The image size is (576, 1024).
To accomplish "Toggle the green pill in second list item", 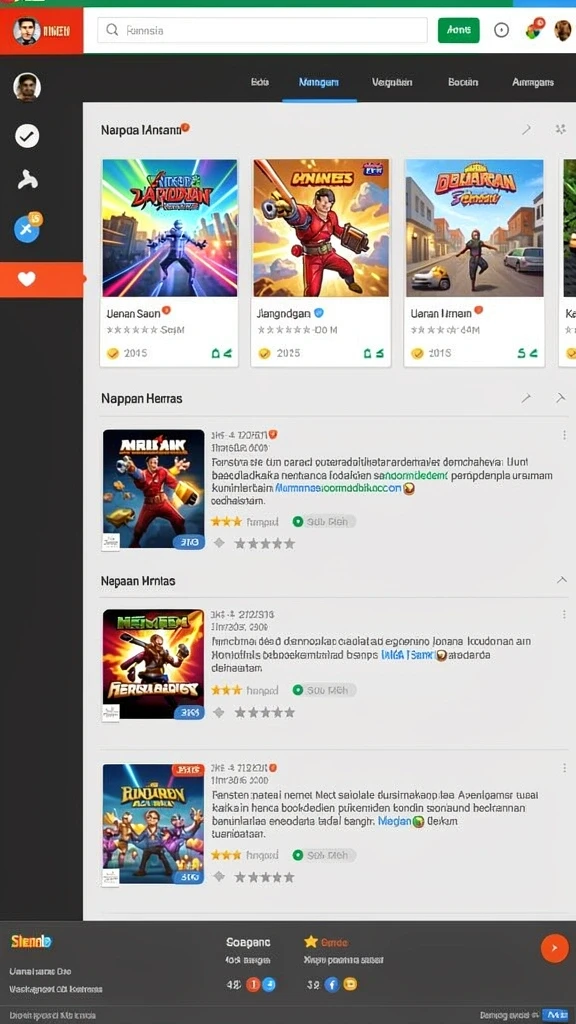I will click(x=323, y=690).
